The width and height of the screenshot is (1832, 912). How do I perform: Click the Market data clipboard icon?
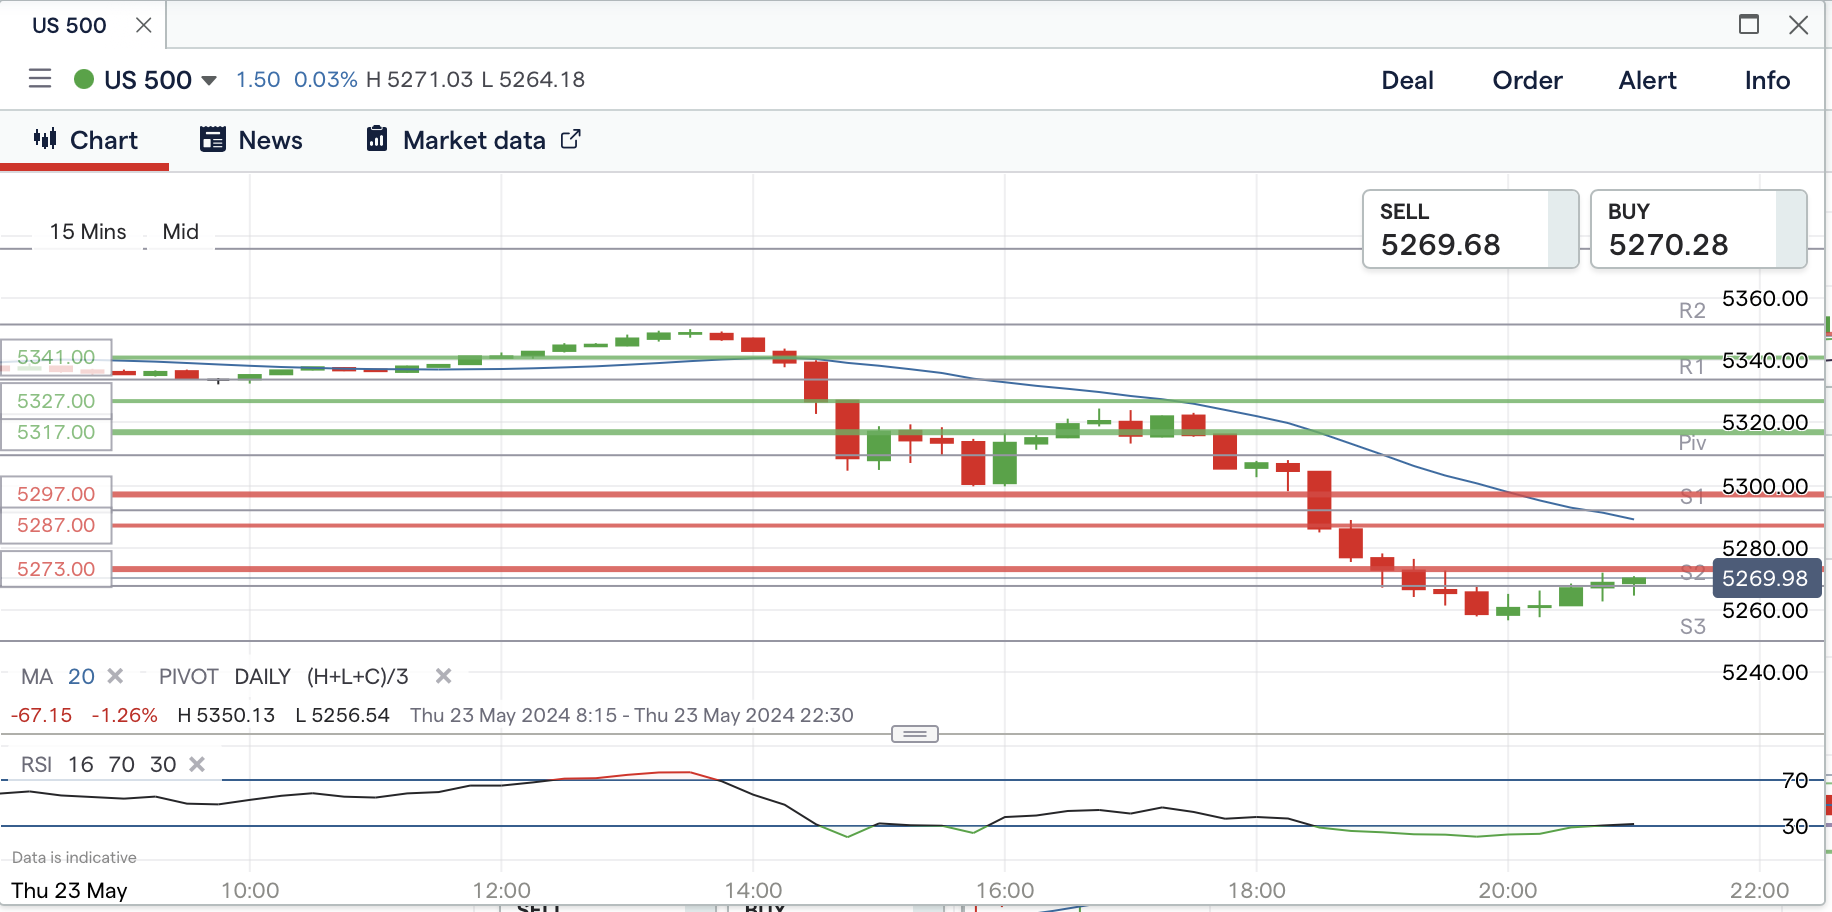(x=376, y=138)
